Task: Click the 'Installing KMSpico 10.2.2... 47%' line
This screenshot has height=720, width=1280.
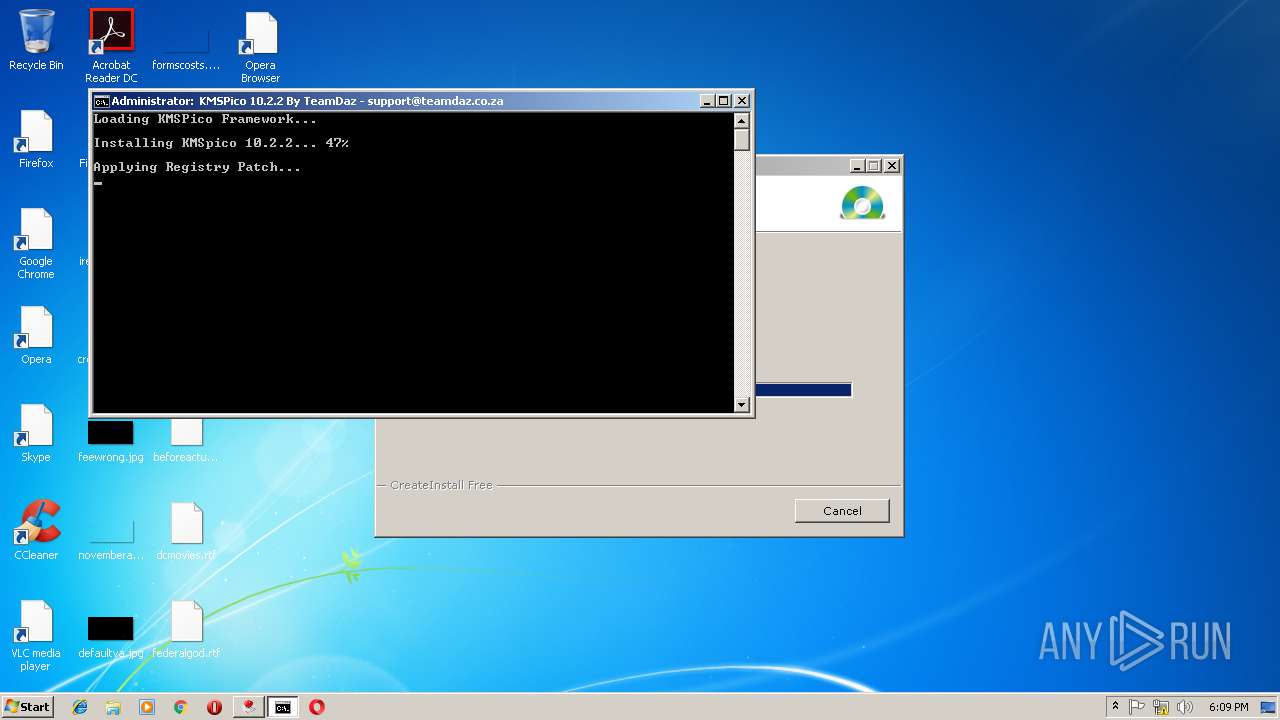Action: click(221, 143)
